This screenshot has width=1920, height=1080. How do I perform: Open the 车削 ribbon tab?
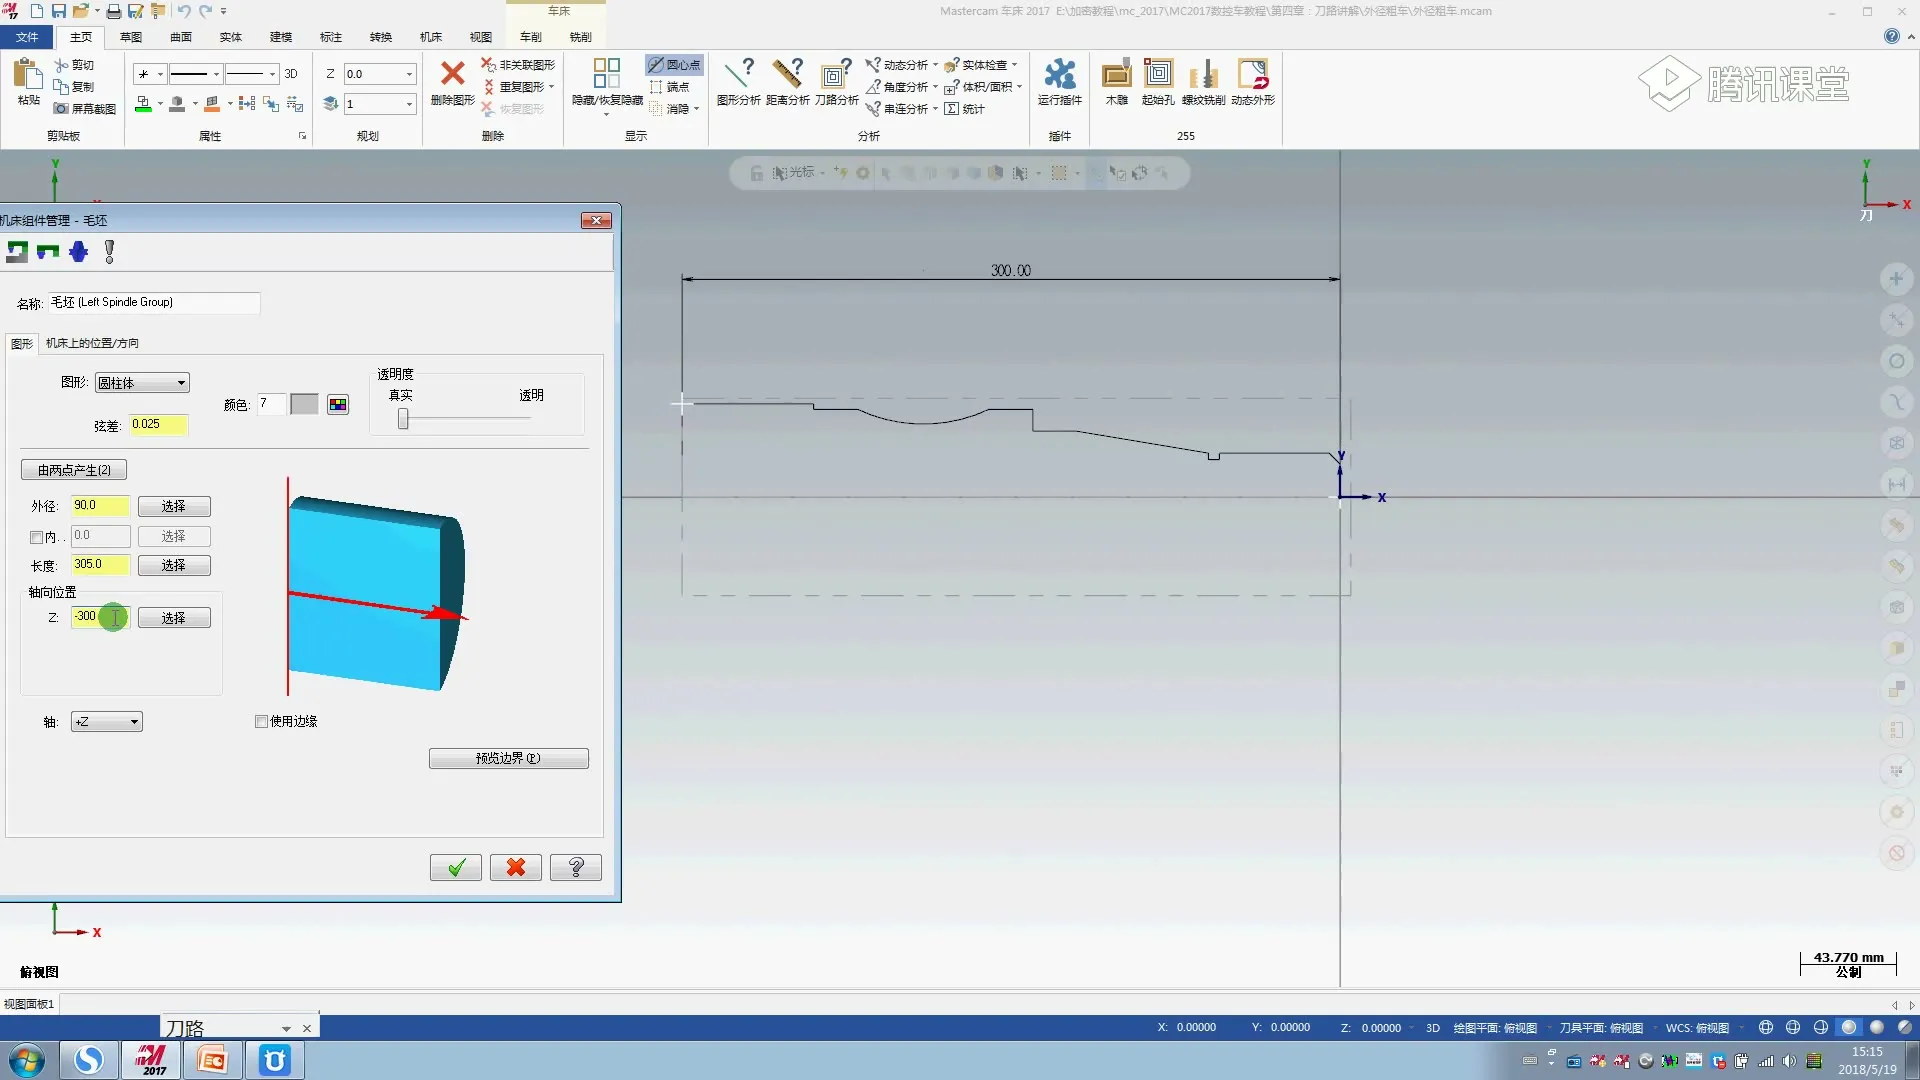point(530,37)
